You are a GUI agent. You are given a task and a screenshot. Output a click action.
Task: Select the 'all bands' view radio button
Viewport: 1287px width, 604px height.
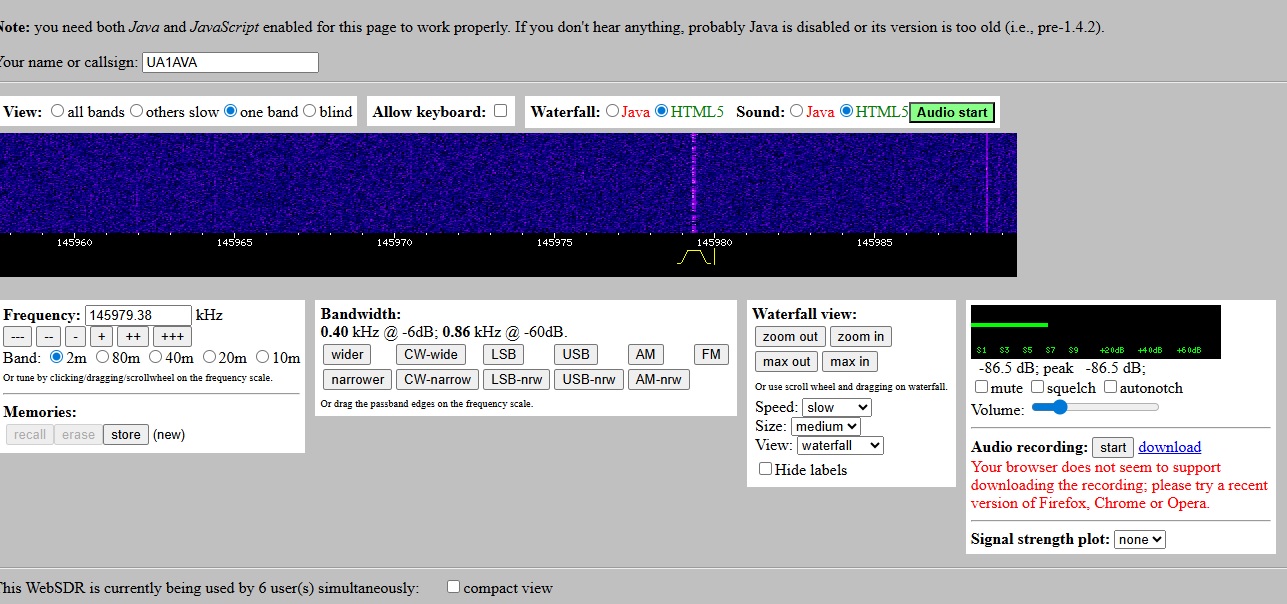click(58, 111)
